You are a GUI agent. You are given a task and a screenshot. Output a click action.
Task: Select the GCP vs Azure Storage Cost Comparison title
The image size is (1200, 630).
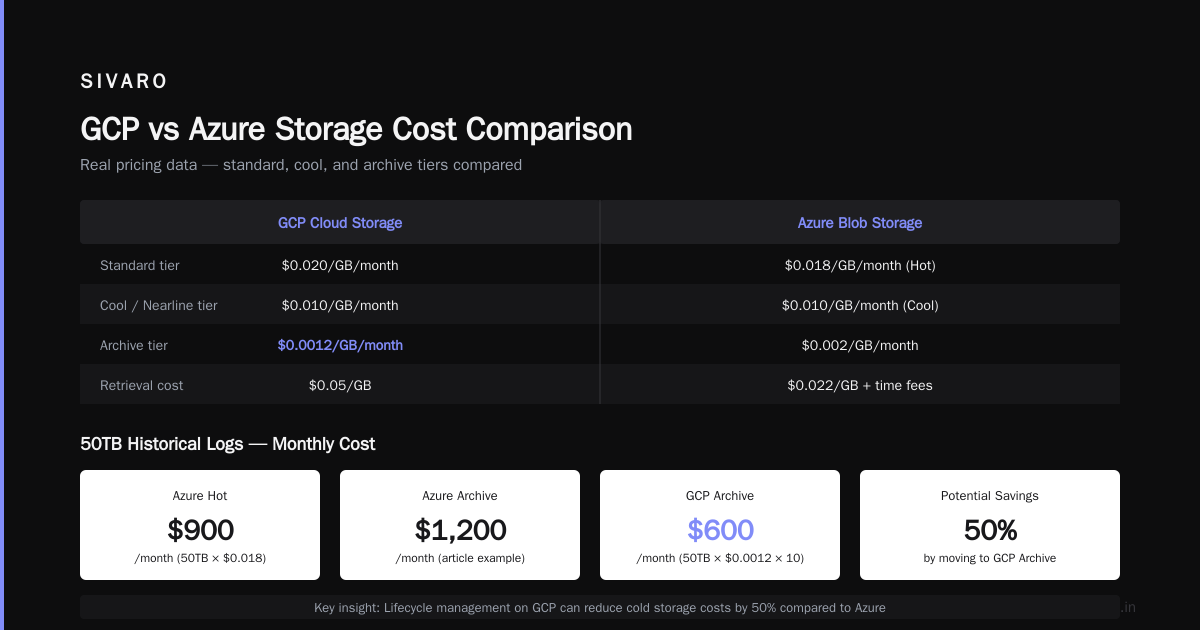[356, 130]
